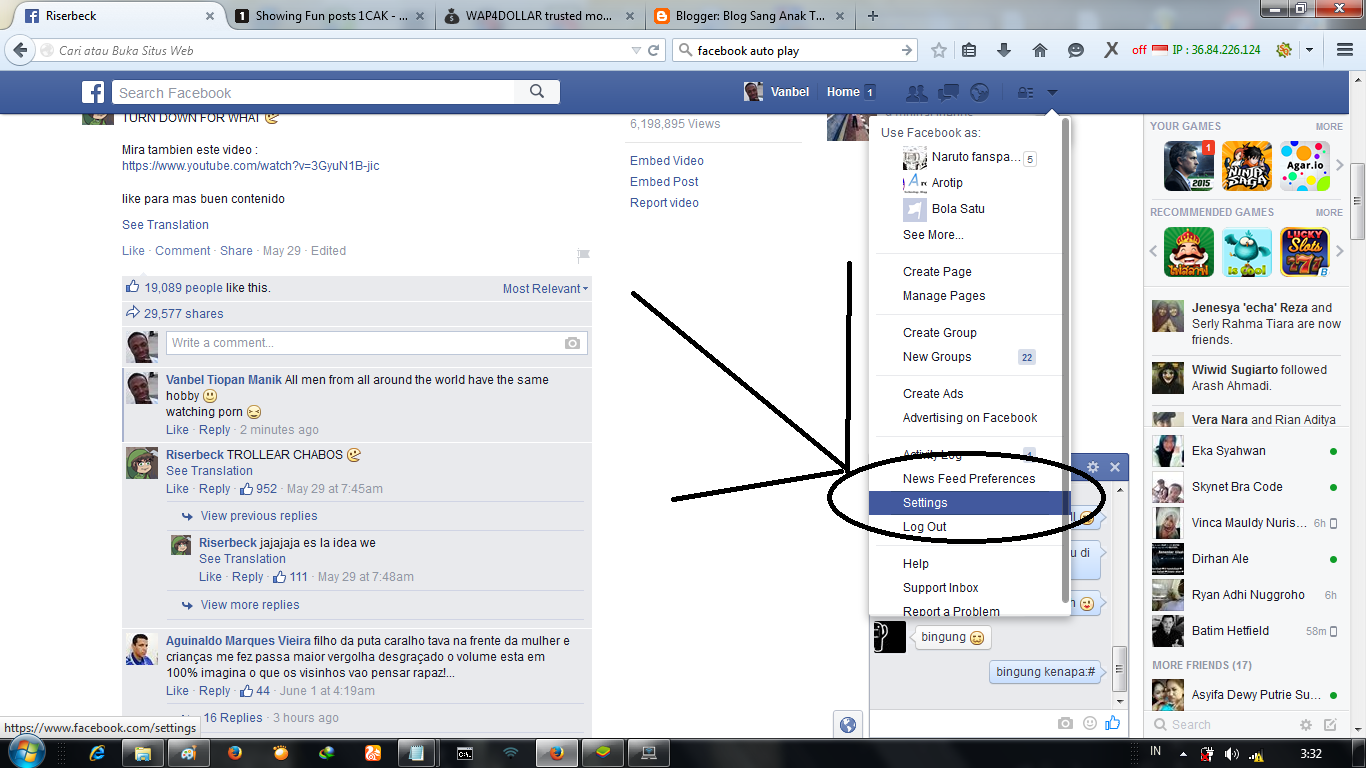Click the Write a comment field
This screenshot has width=1366, height=768.
coord(376,343)
